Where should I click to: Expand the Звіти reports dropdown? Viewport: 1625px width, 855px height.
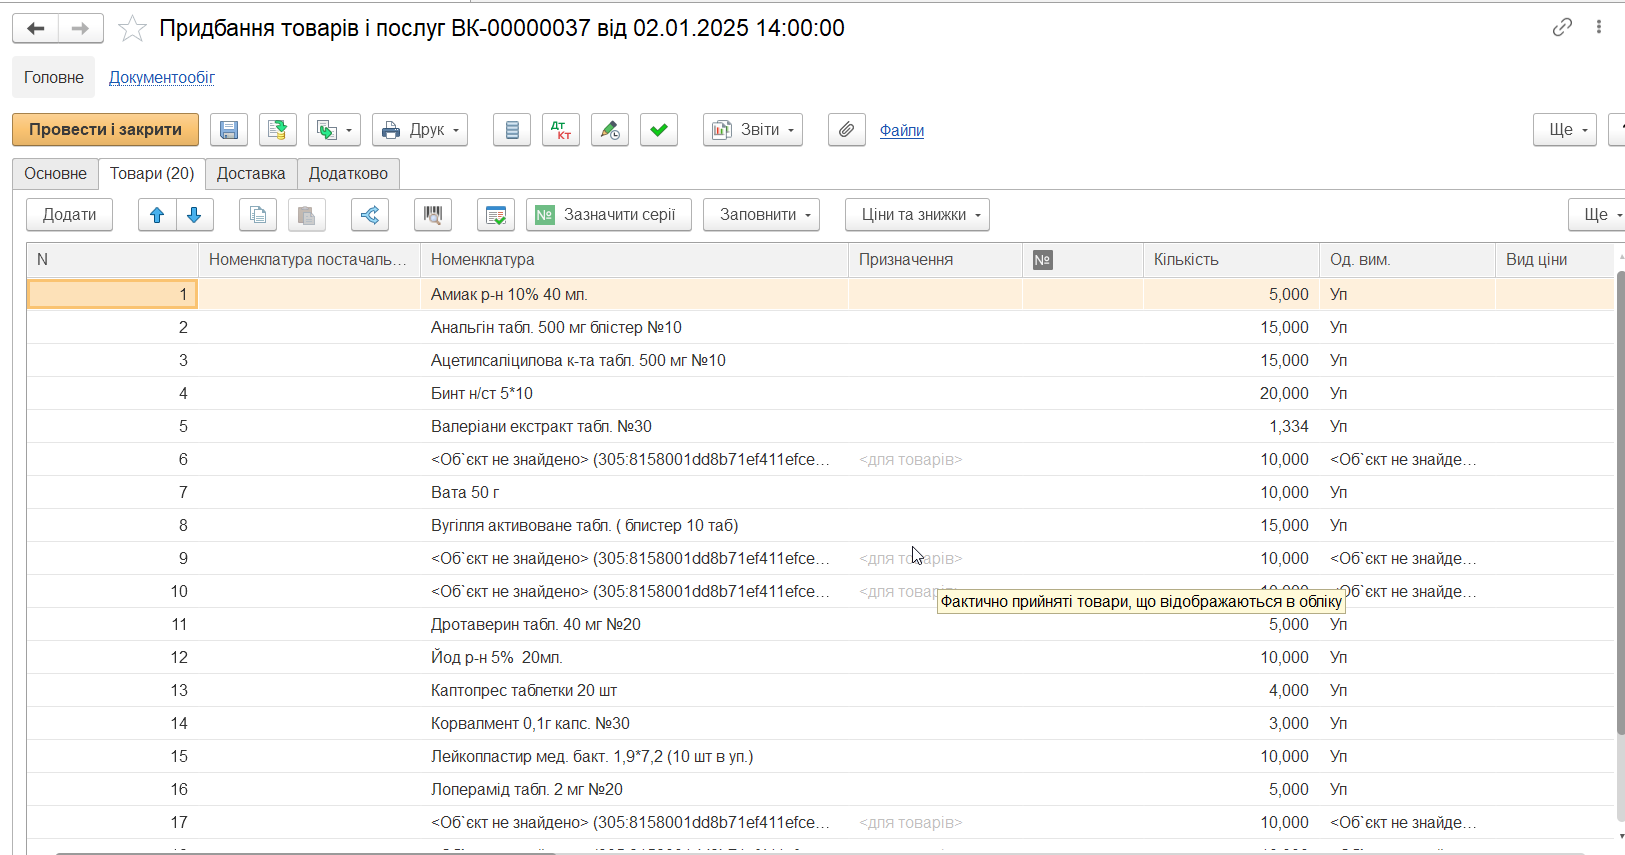click(x=753, y=130)
